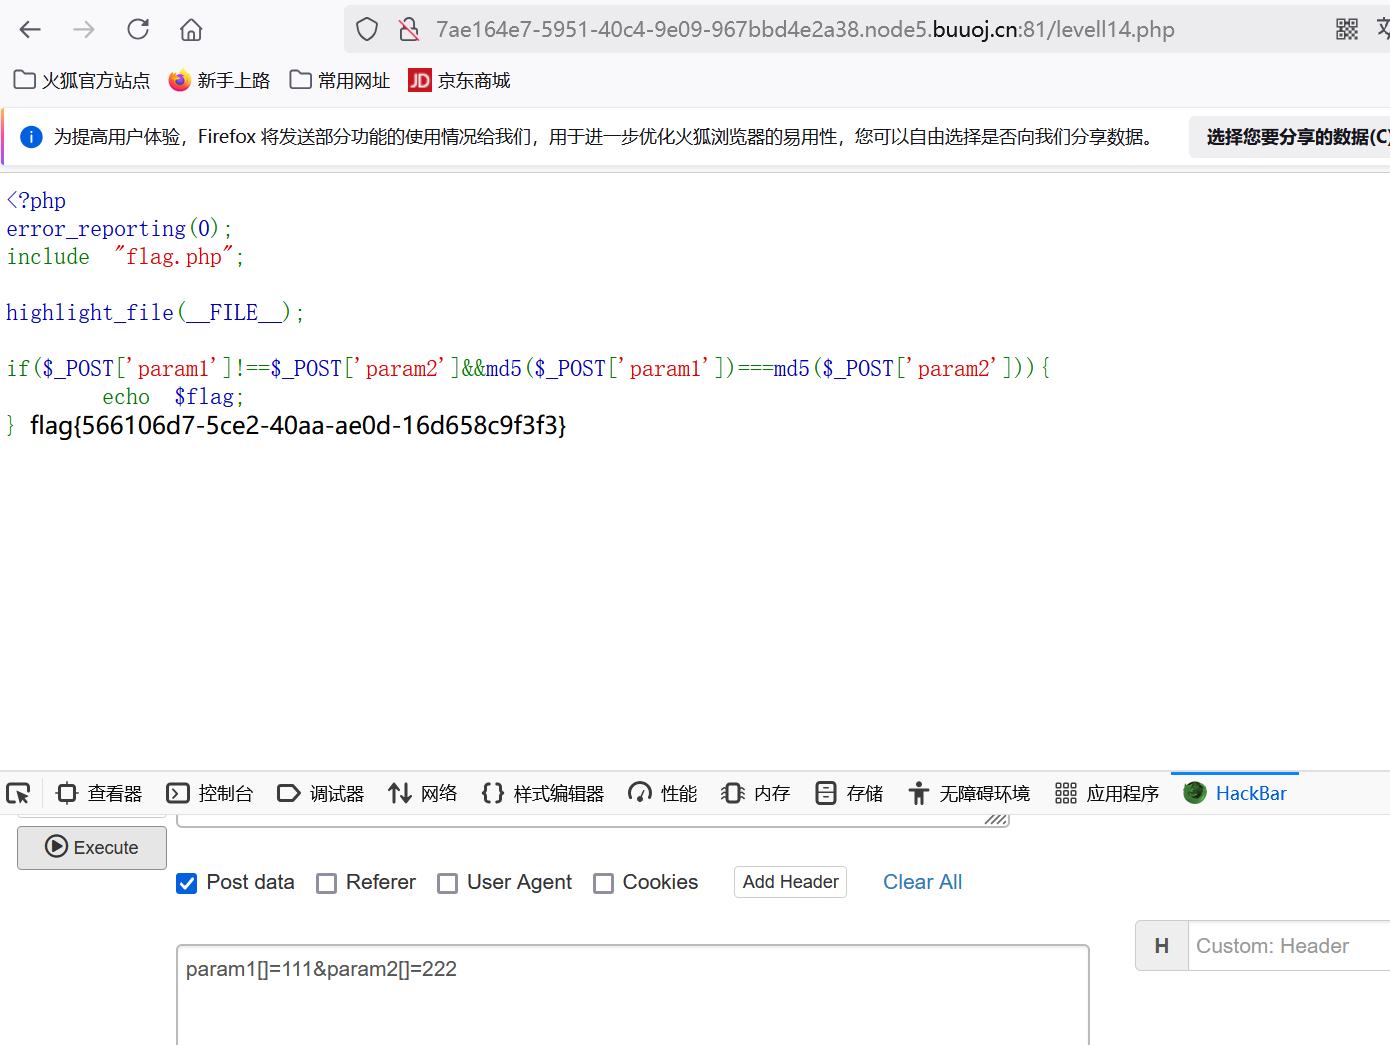Expand the 常用网址 bookmarks folder

point(339,80)
